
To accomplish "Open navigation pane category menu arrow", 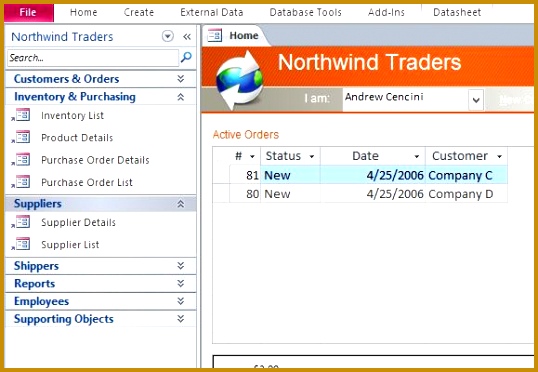I will pos(167,36).
